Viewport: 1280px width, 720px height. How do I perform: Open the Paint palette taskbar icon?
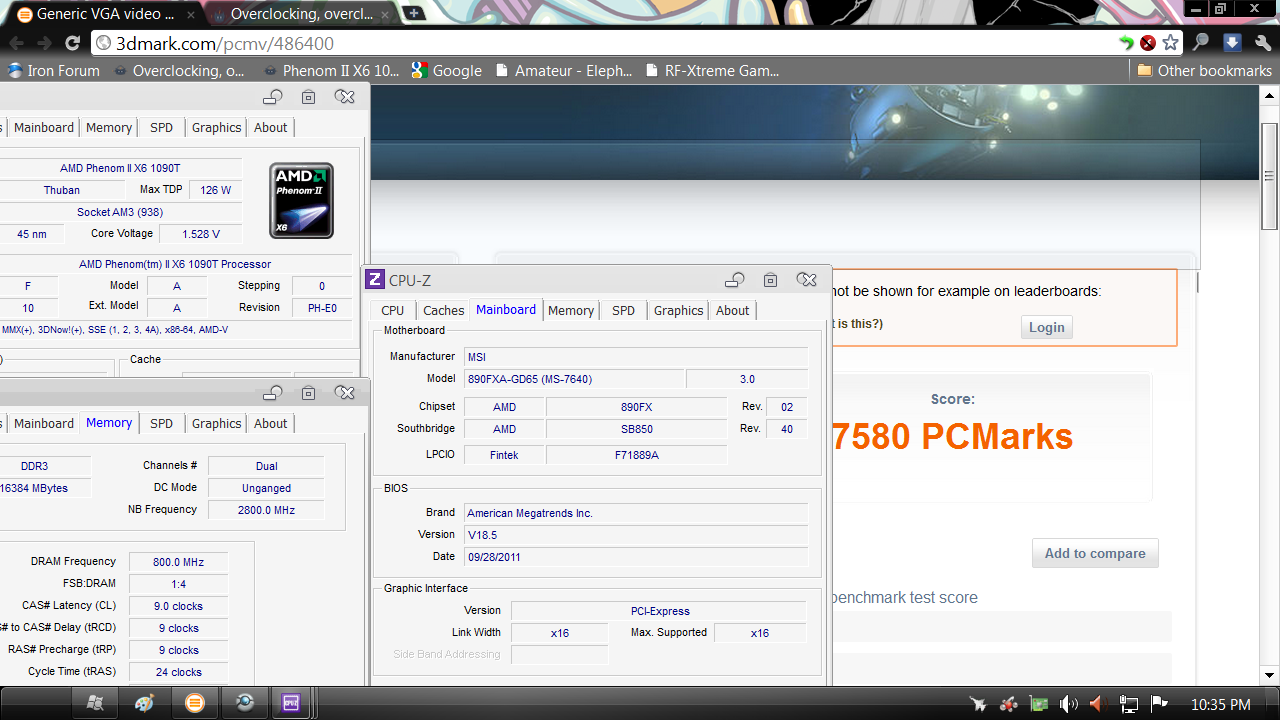[x=145, y=703]
